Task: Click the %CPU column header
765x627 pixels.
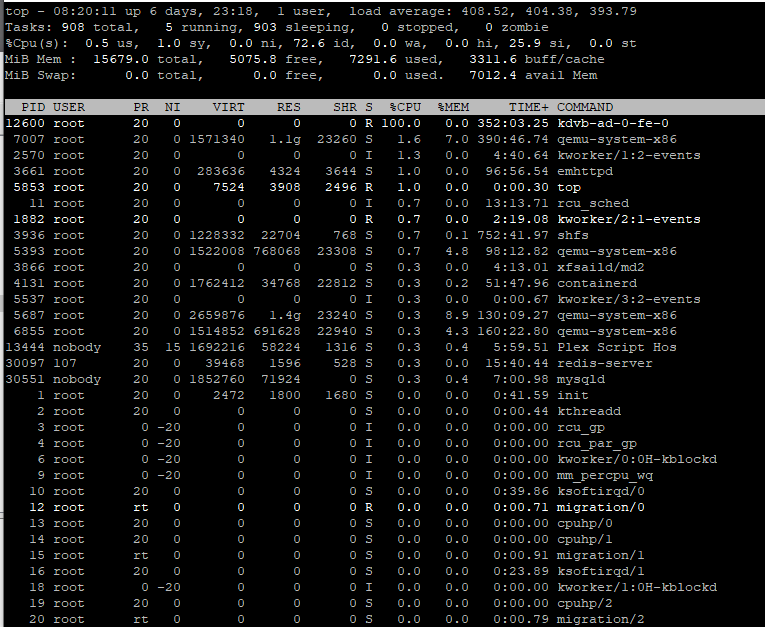Action: coord(405,107)
